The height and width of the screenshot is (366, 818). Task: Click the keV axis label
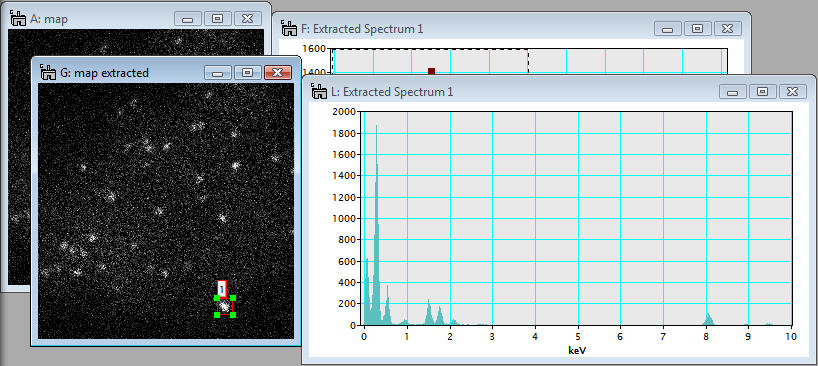tap(578, 350)
